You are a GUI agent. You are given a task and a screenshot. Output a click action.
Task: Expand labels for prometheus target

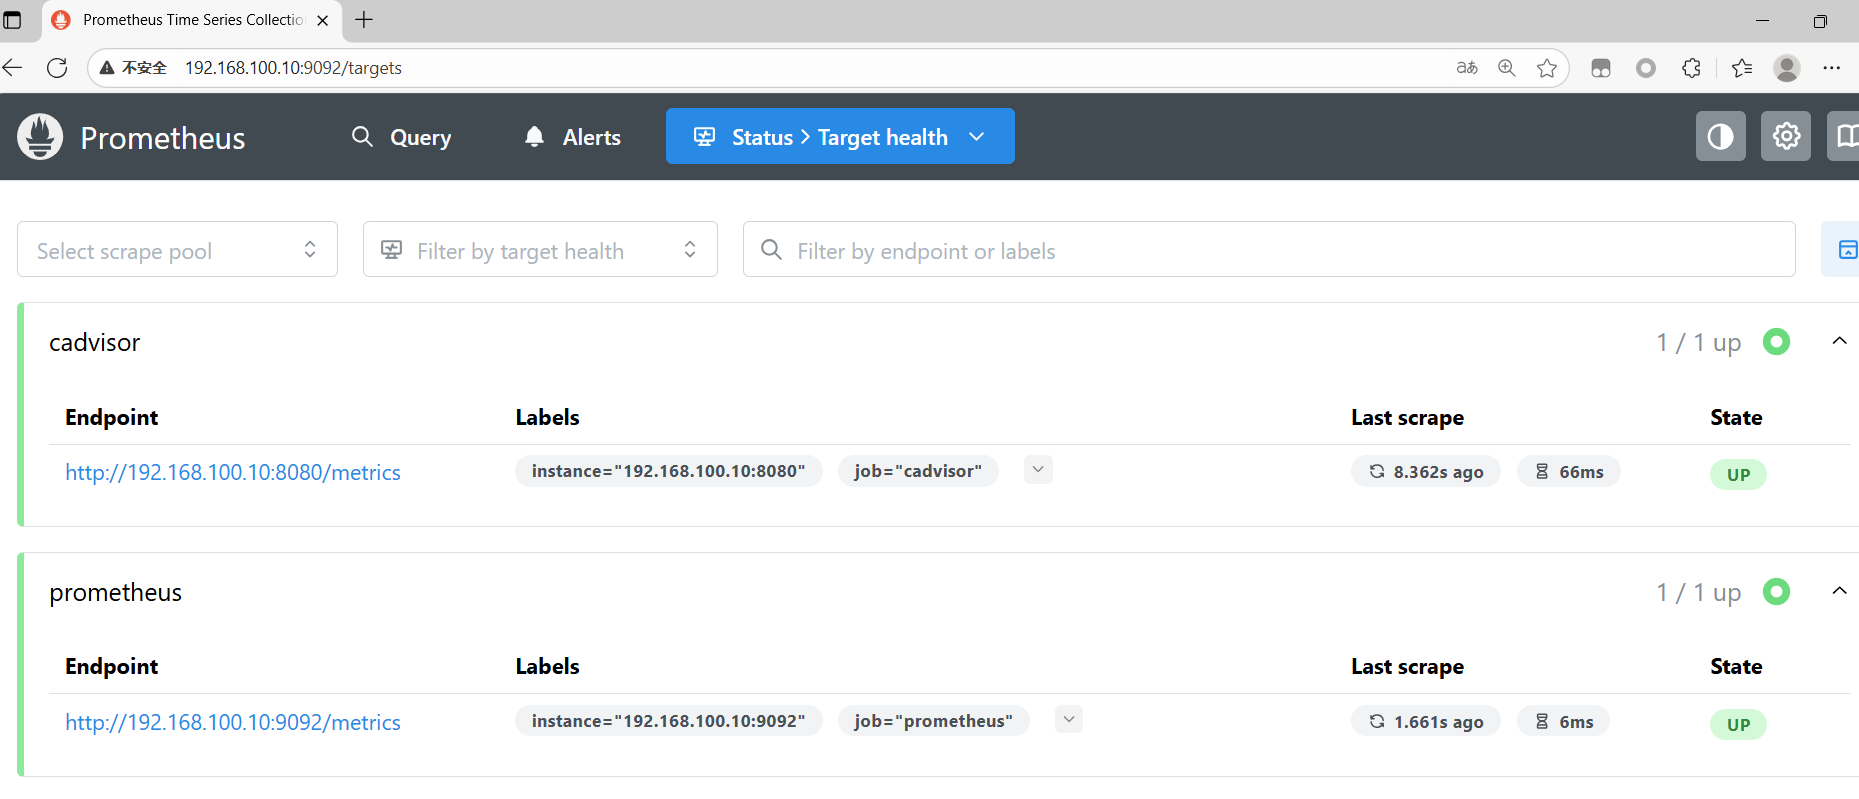click(x=1069, y=720)
